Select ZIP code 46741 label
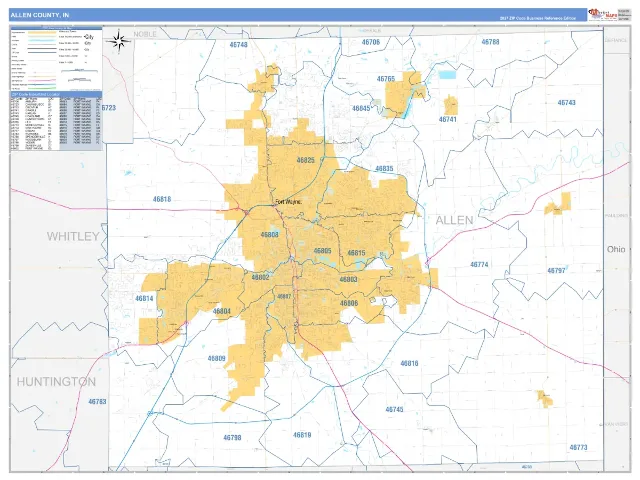The height and width of the screenshot is (480, 640). pos(447,119)
